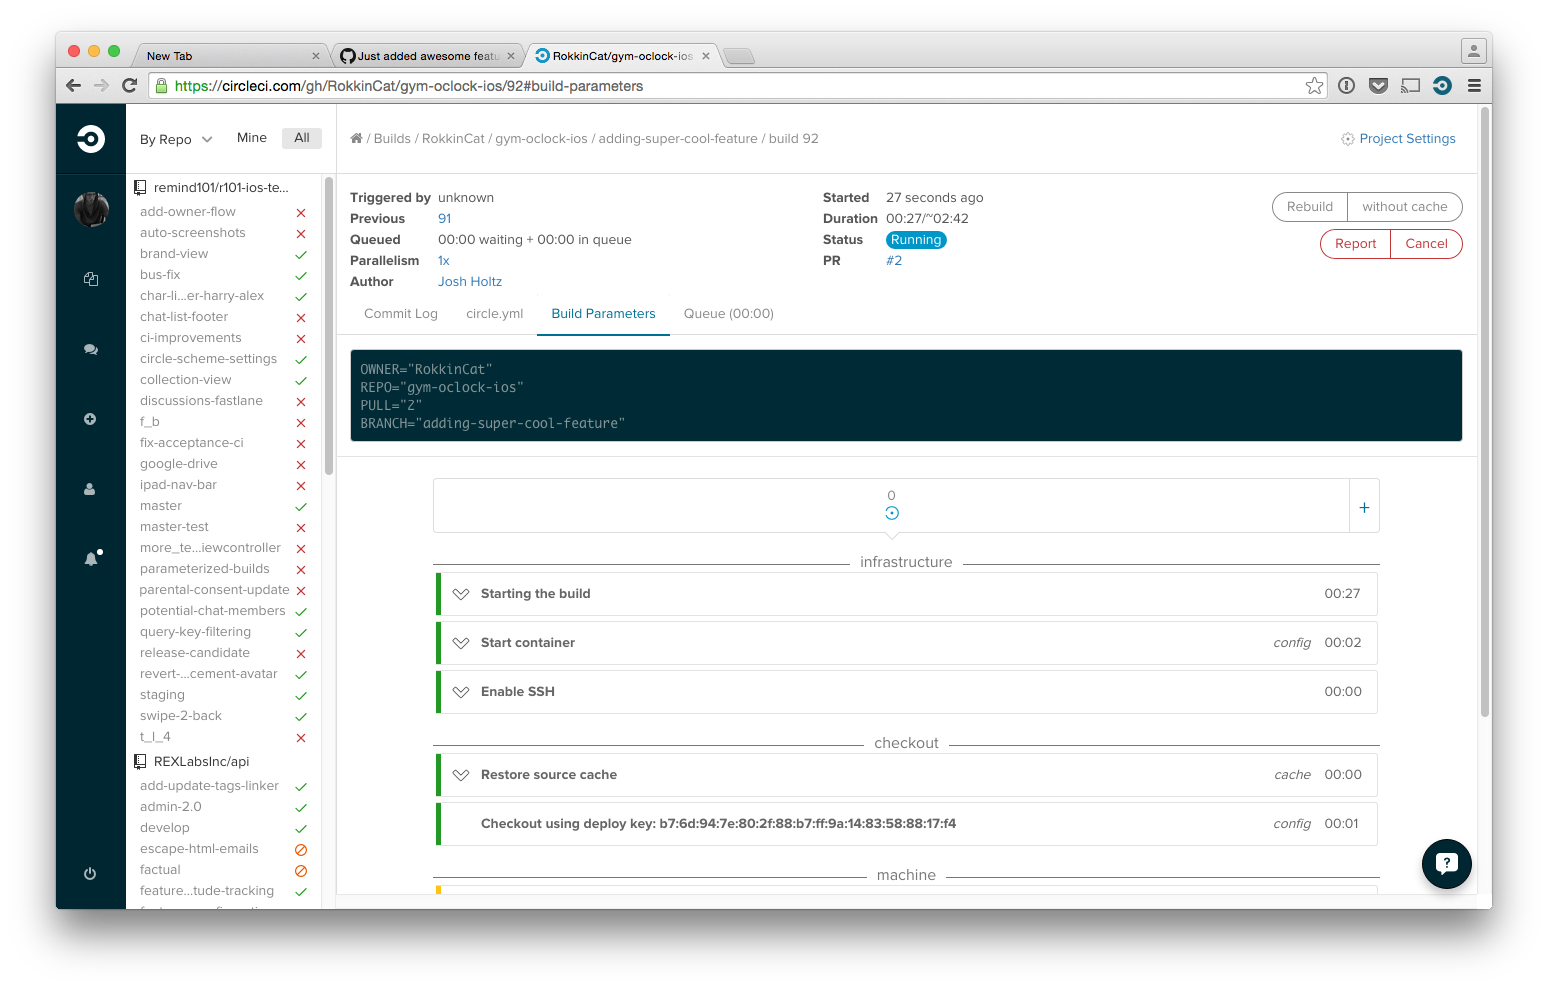This screenshot has width=1548, height=989.
Task: Open the help chat question bubble
Action: [1447, 864]
